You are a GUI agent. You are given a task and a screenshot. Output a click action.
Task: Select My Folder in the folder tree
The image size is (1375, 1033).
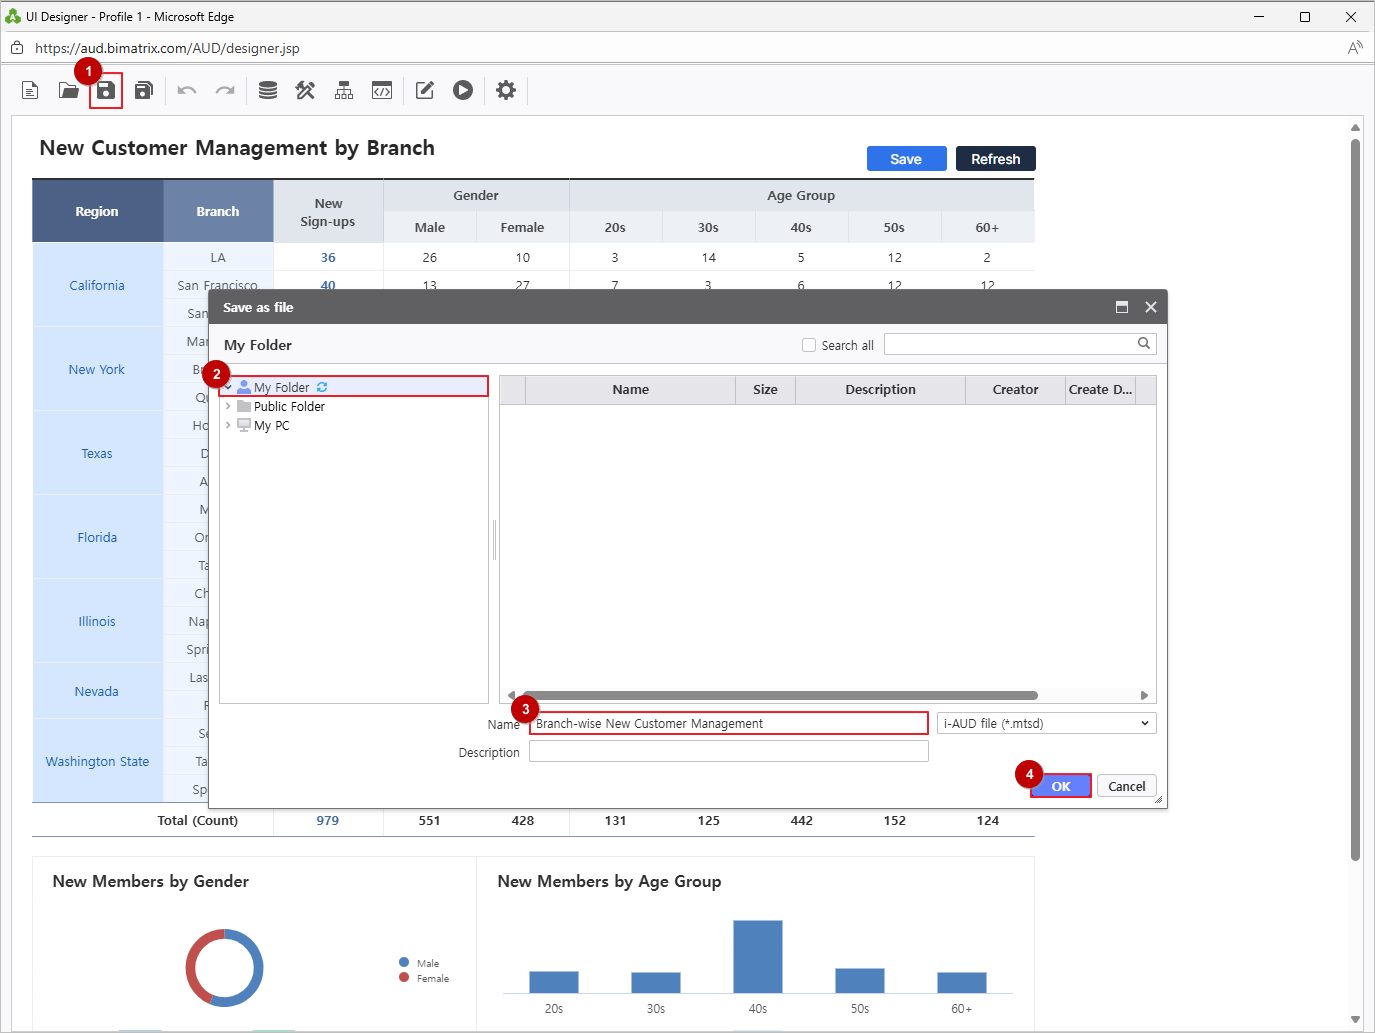pos(281,387)
